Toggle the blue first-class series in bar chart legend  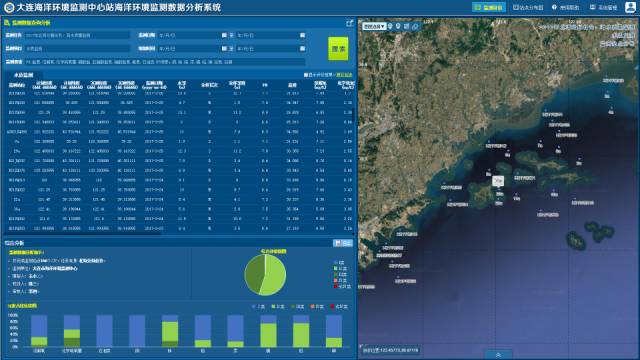point(258,307)
